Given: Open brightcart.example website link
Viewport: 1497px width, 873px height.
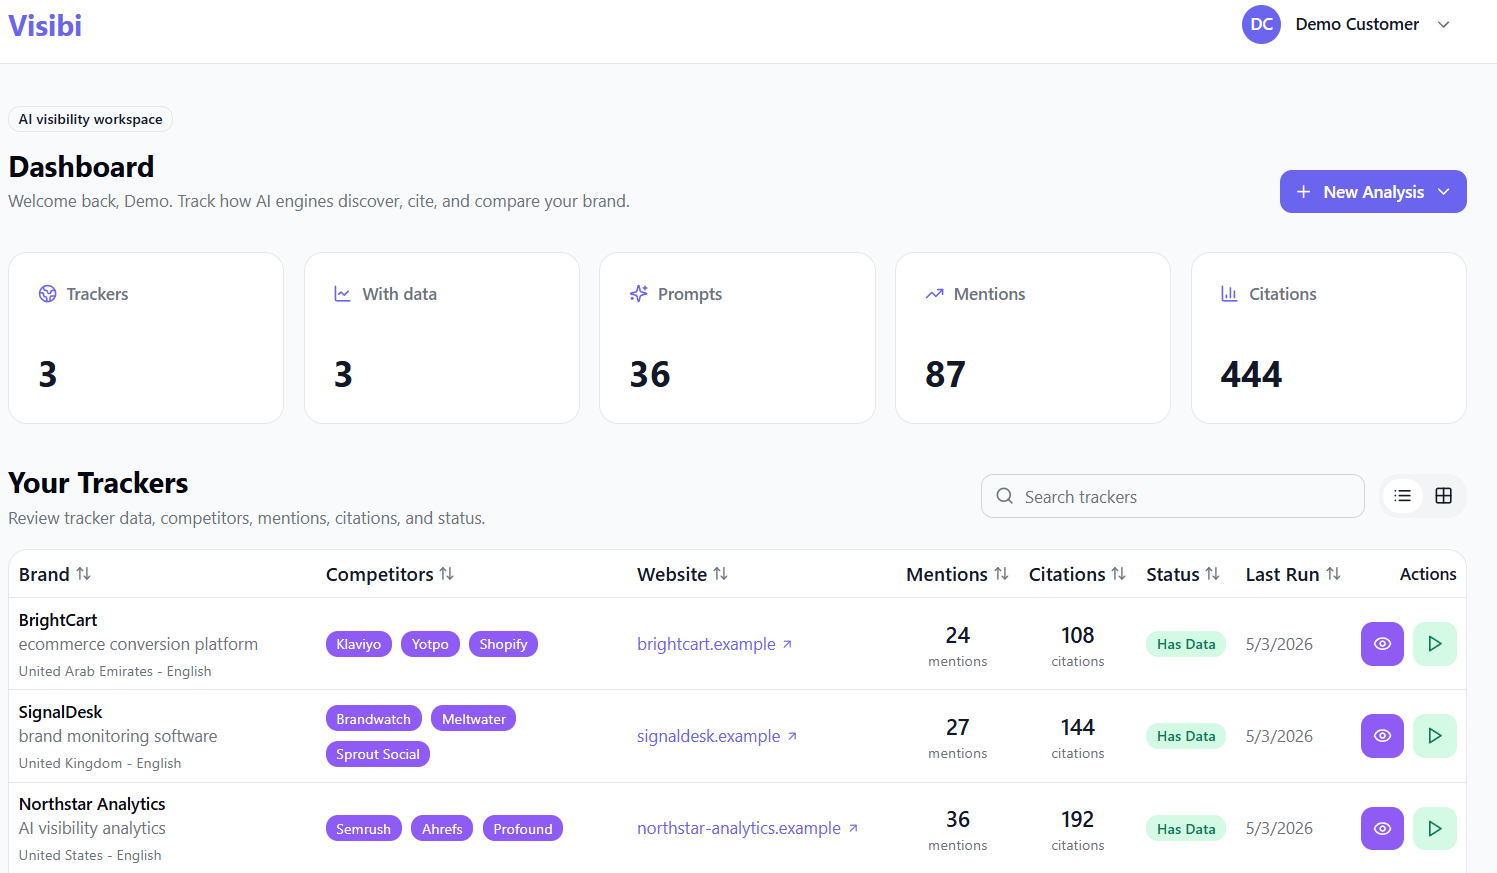Looking at the screenshot, I should coord(714,644).
